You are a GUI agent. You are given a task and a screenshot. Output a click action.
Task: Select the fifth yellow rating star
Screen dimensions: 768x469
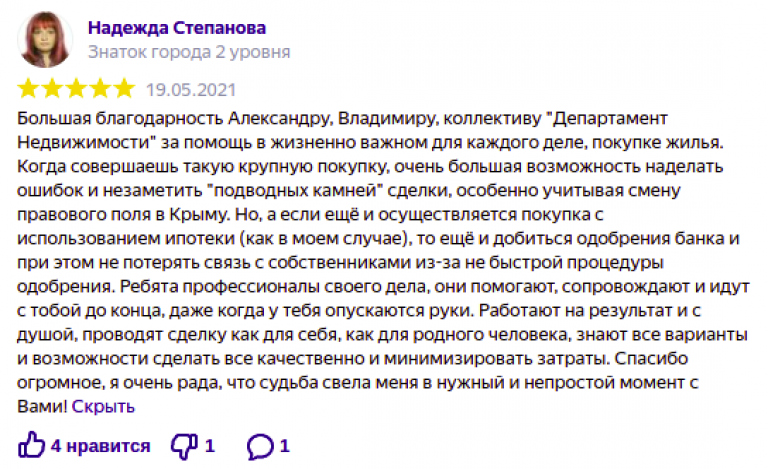click(x=124, y=89)
